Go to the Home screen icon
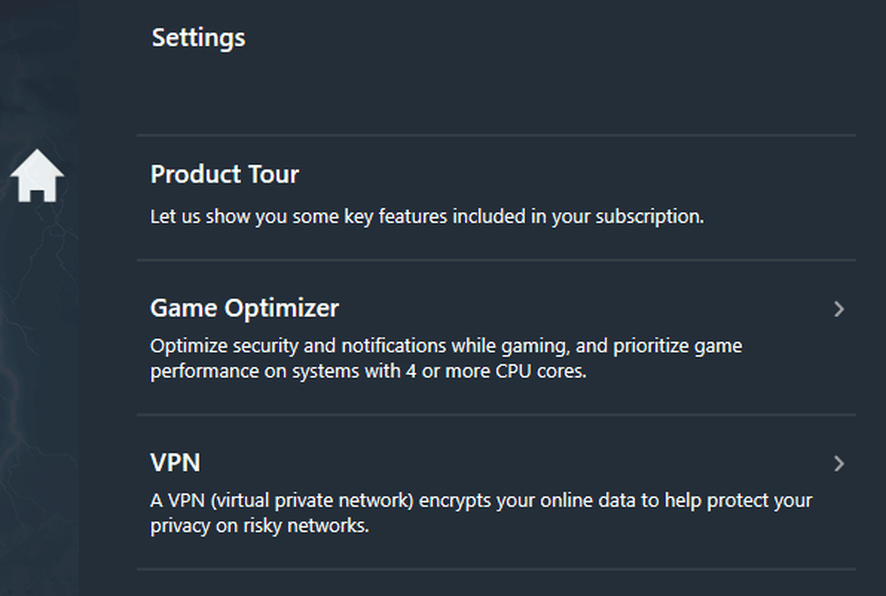Viewport: 886px width, 596px height. [37, 176]
